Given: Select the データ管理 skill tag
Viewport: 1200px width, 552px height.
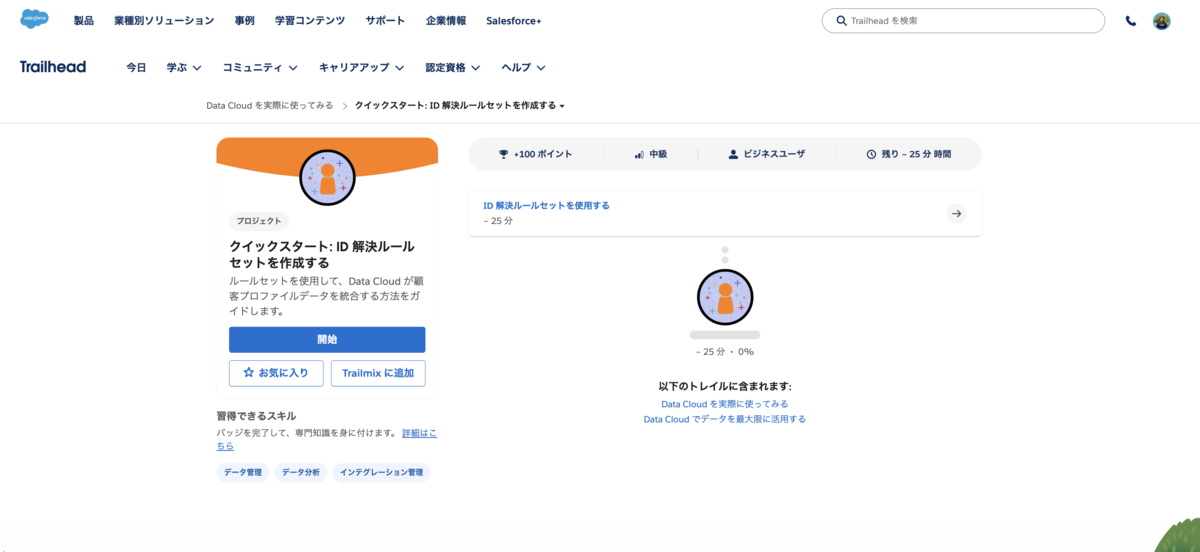Looking at the screenshot, I should coord(243,472).
